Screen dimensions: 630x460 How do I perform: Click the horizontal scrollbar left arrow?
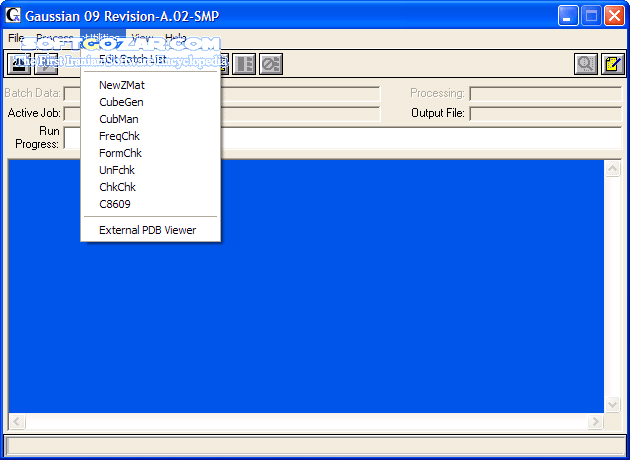(17, 421)
